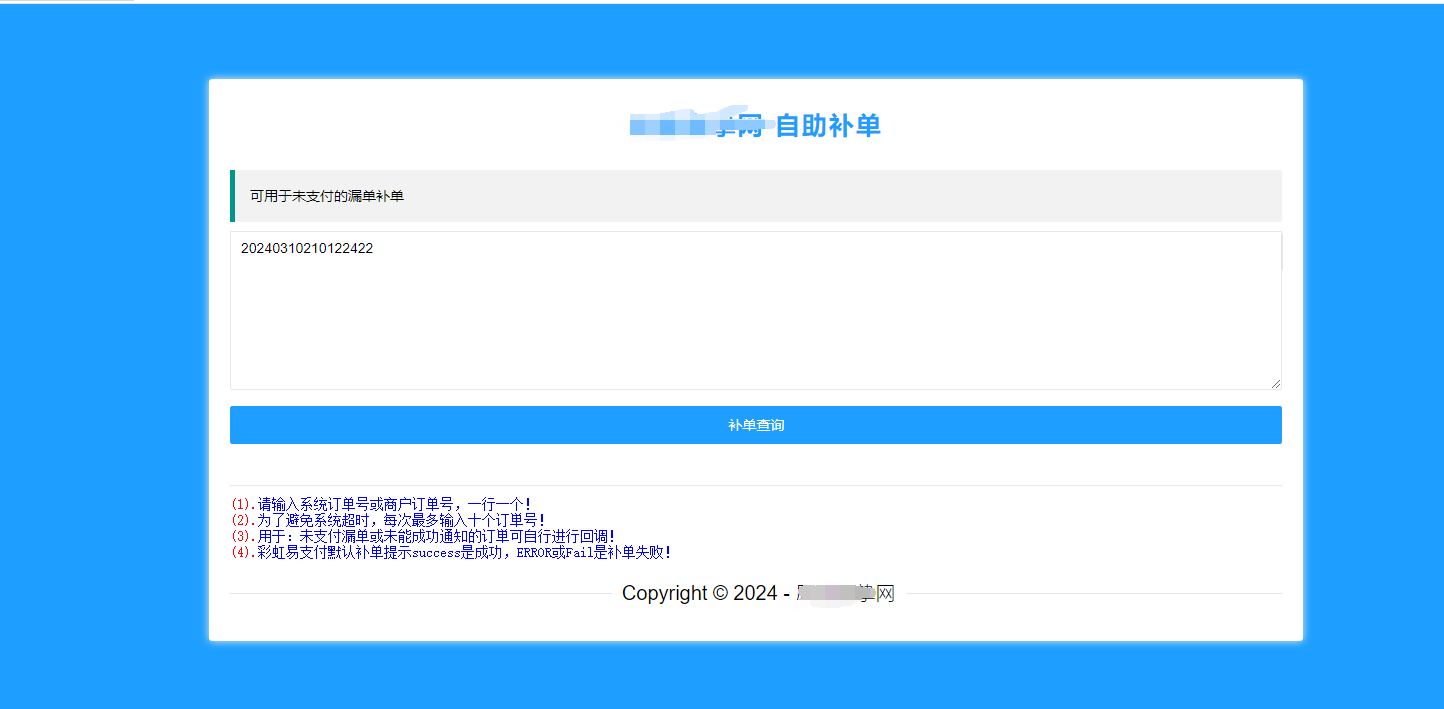The width and height of the screenshot is (1444, 709).
Task: Click the green accent bar on notice
Action: pos(232,196)
